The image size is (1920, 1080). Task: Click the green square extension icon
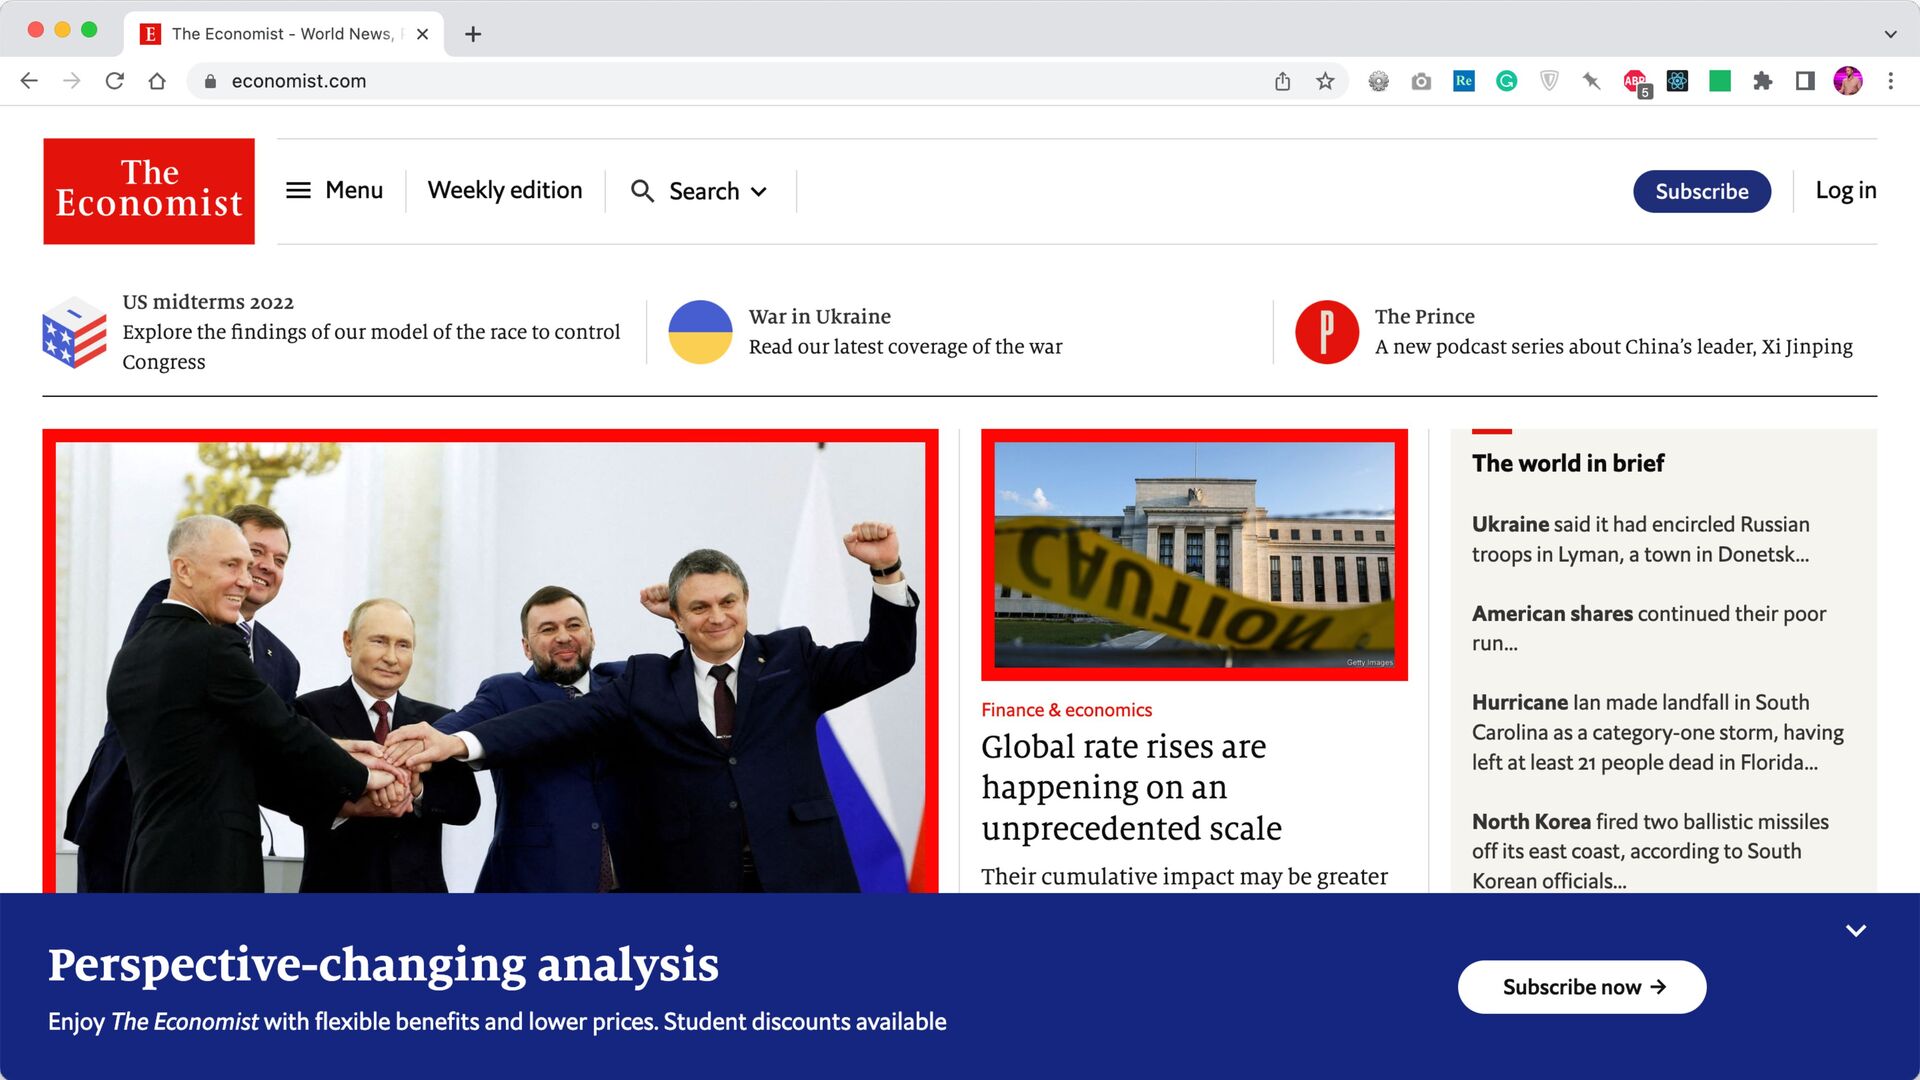tap(1720, 81)
